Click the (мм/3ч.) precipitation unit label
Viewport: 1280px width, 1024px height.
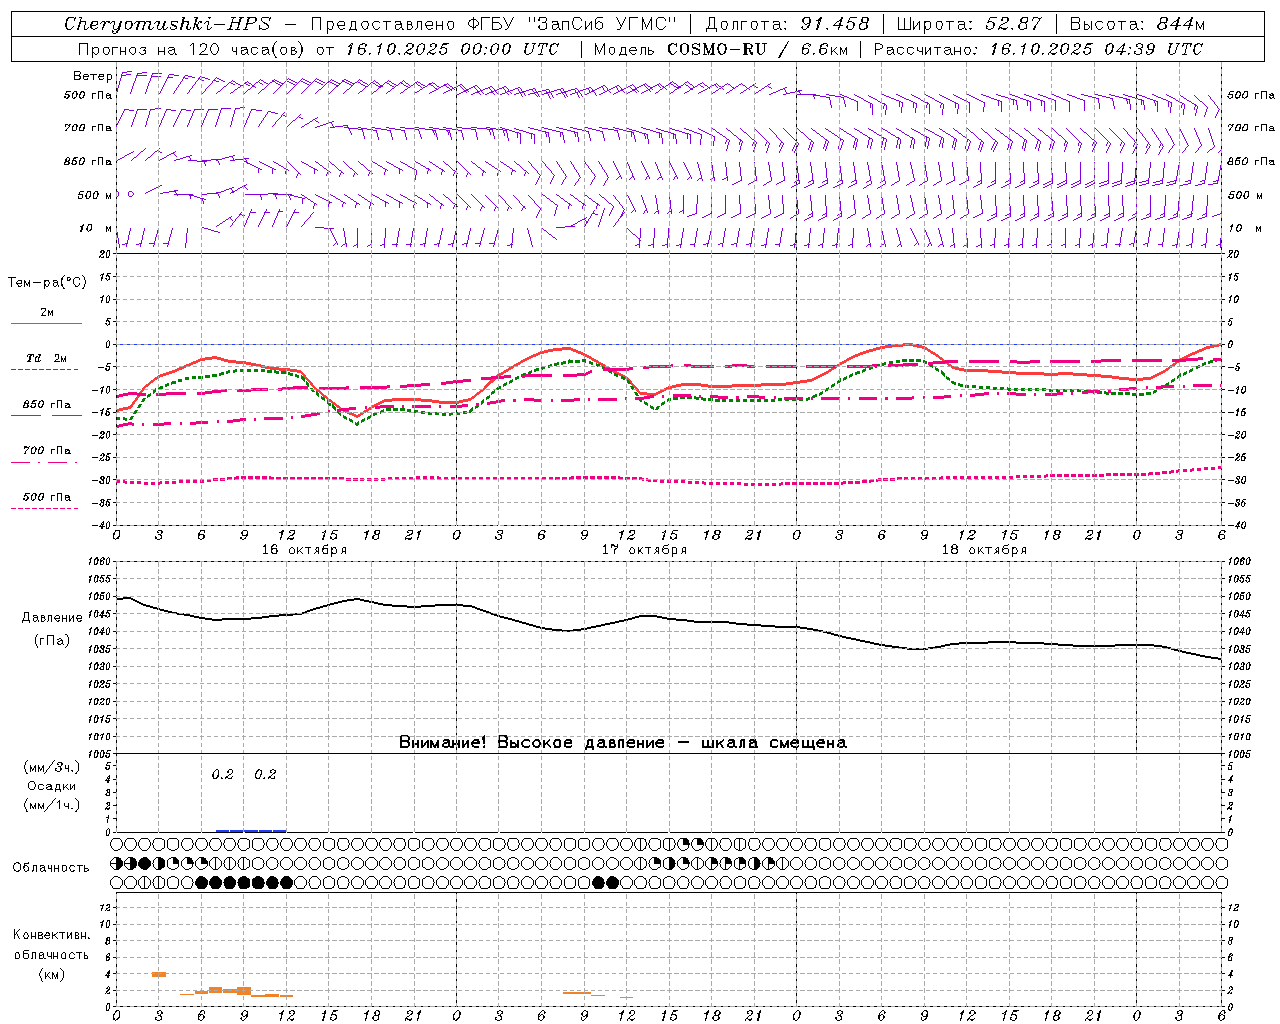(52, 767)
